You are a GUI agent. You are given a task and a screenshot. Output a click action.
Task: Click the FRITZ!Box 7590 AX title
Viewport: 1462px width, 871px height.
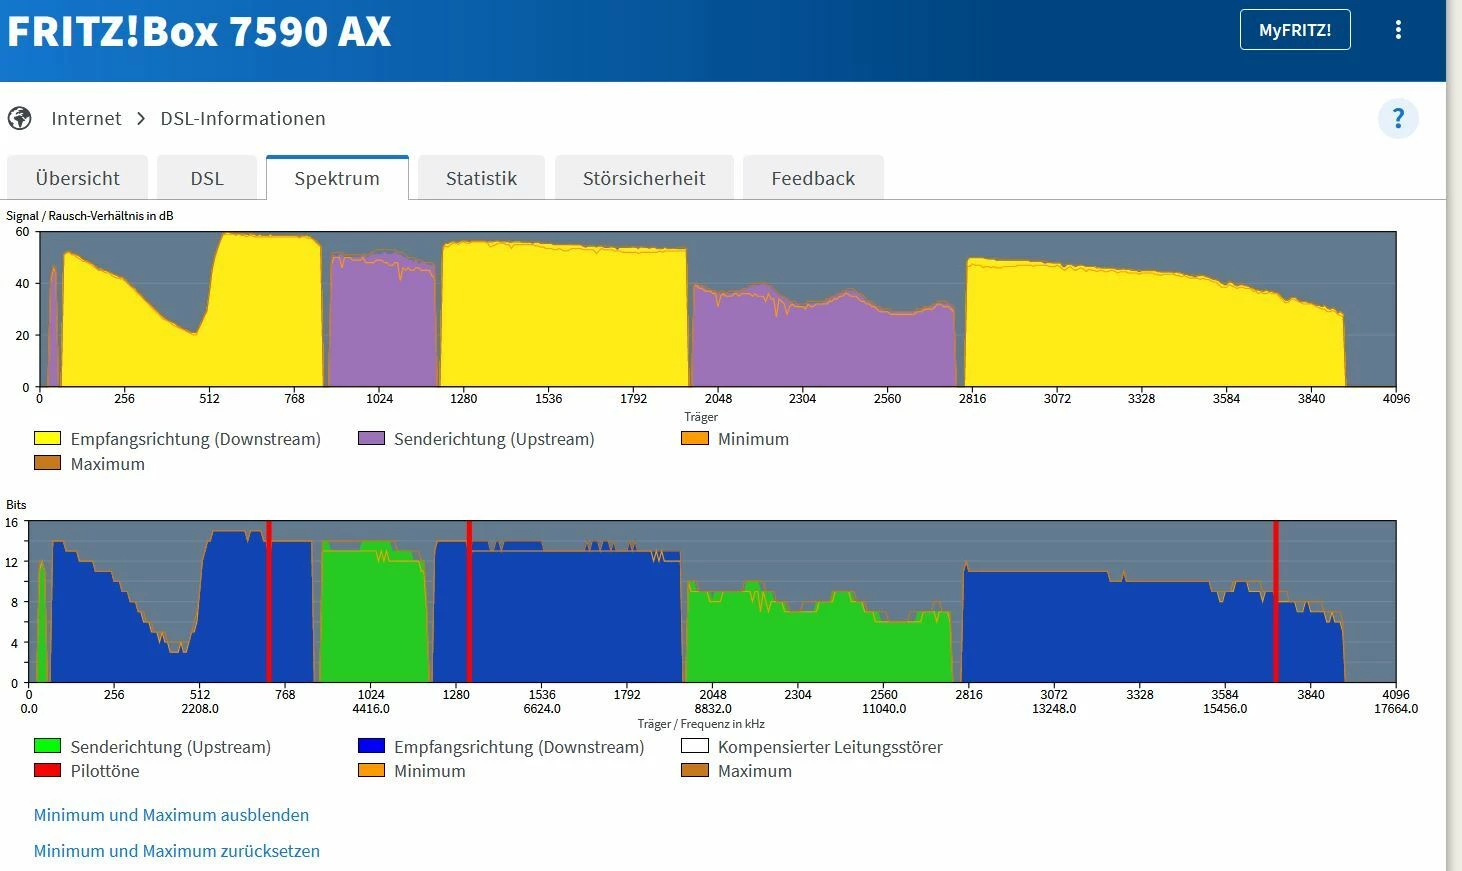click(199, 31)
